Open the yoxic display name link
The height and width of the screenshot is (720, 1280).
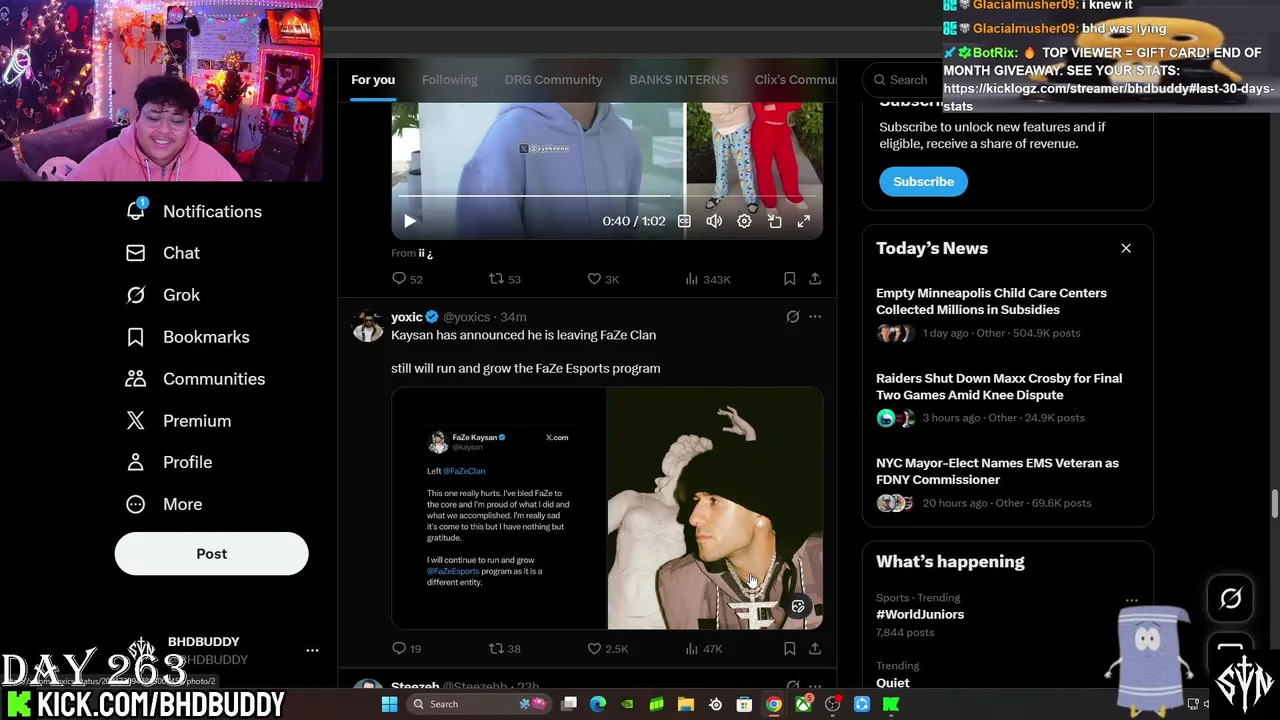coord(407,317)
